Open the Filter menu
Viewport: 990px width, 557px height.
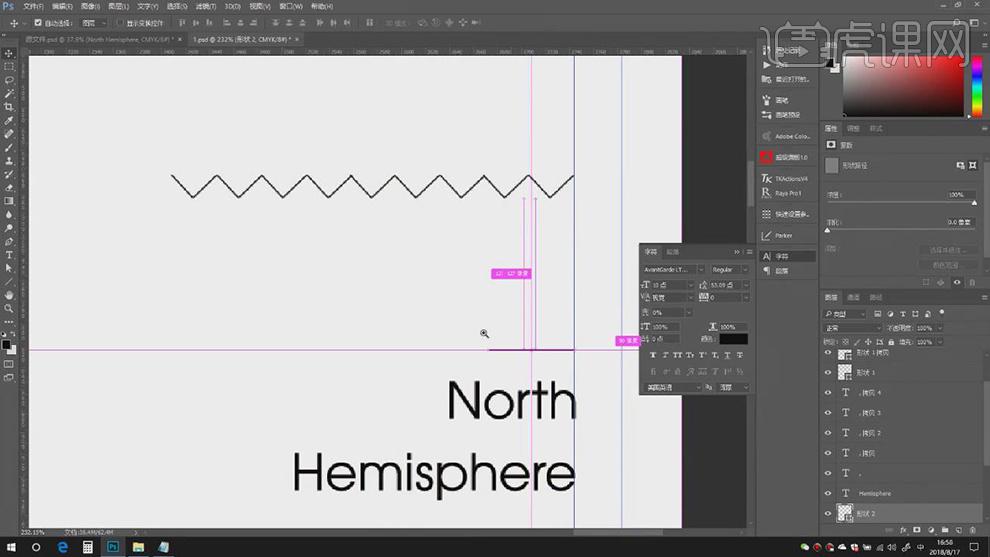click(206, 6)
